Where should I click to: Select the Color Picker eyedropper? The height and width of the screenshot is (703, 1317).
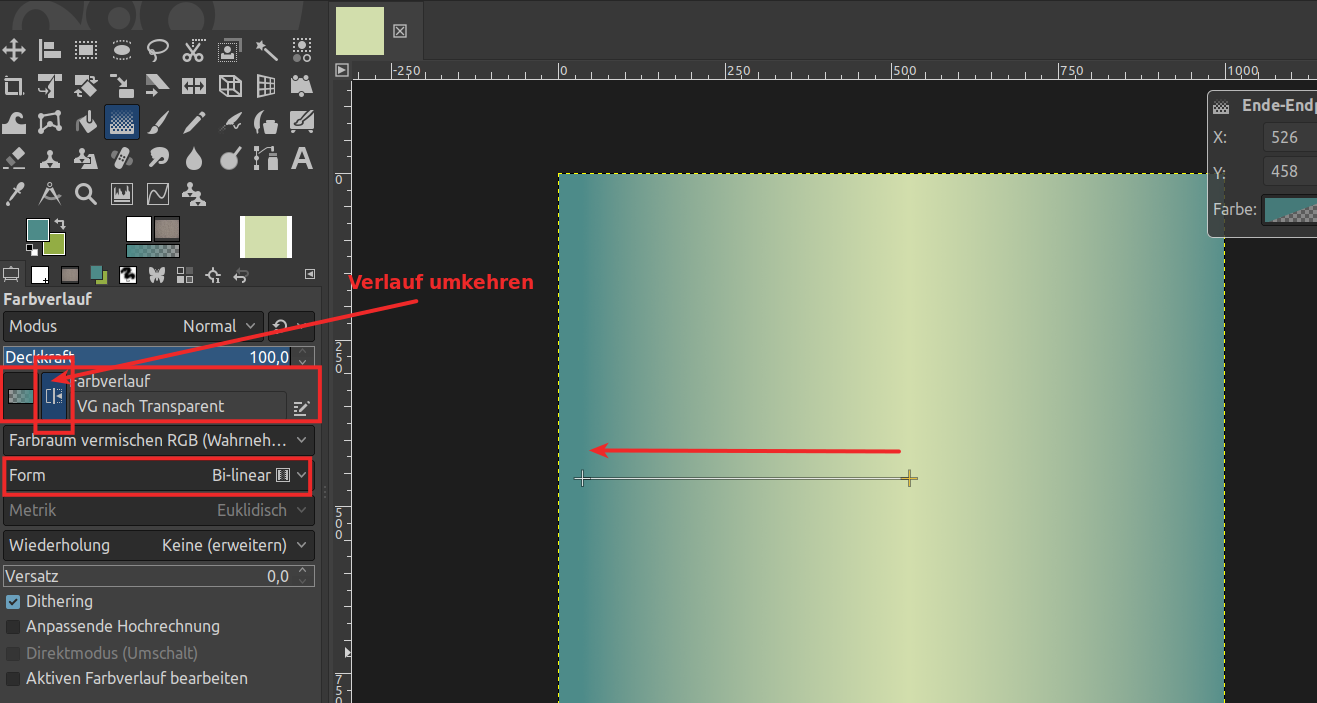pos(14,194)
